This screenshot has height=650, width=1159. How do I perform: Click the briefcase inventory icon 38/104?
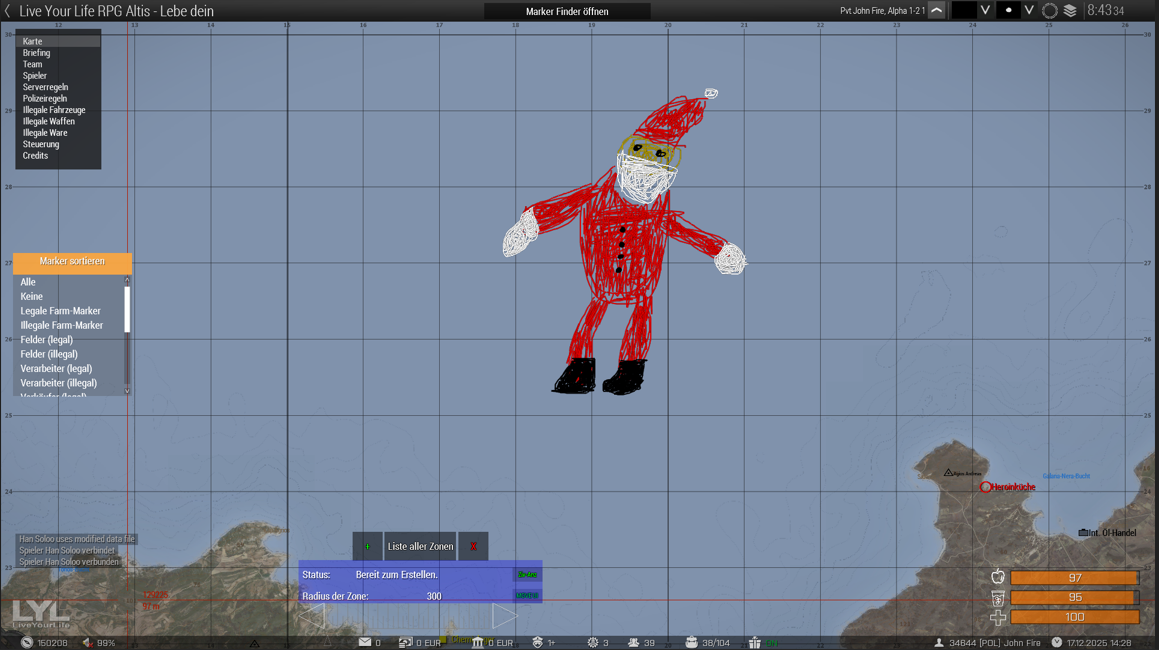click(x=691, y=643)
